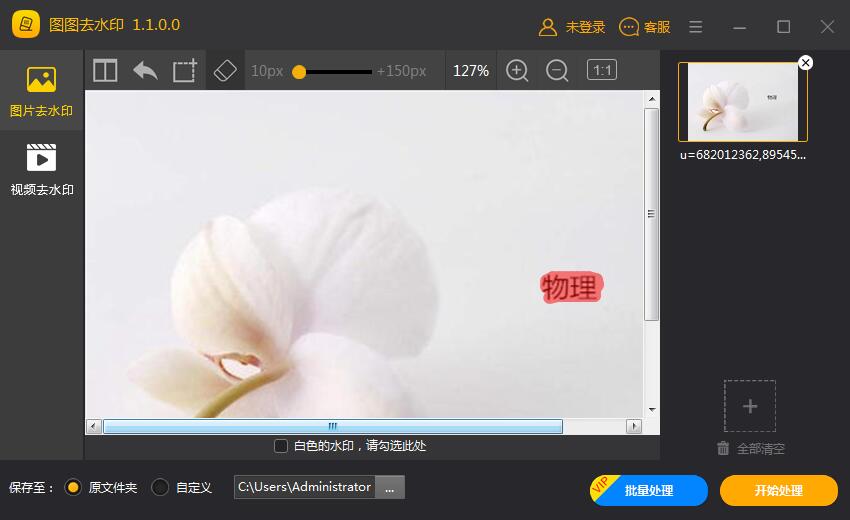850x520 pixels.
Task: Click 批量处理 VIP batch button
Action: click(649, 490)
